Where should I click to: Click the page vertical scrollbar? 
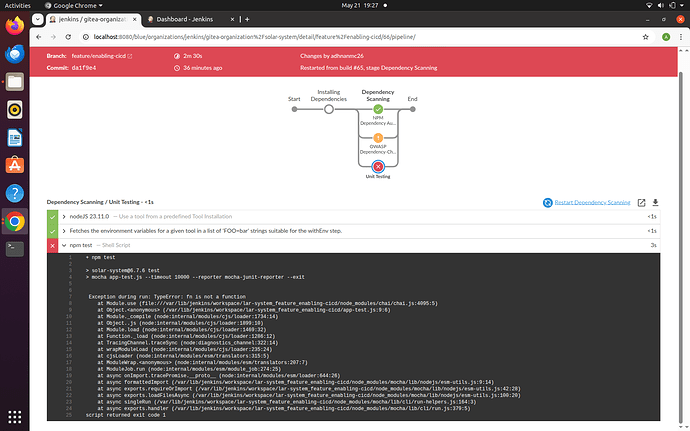click(681, 247)
